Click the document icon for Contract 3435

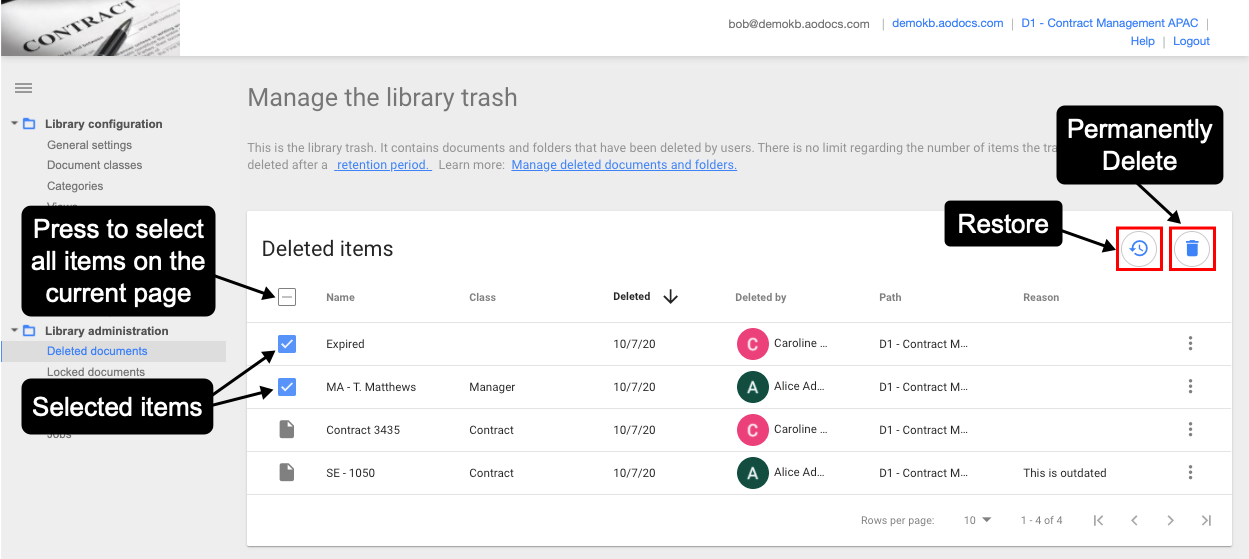[x=287, y=430]
